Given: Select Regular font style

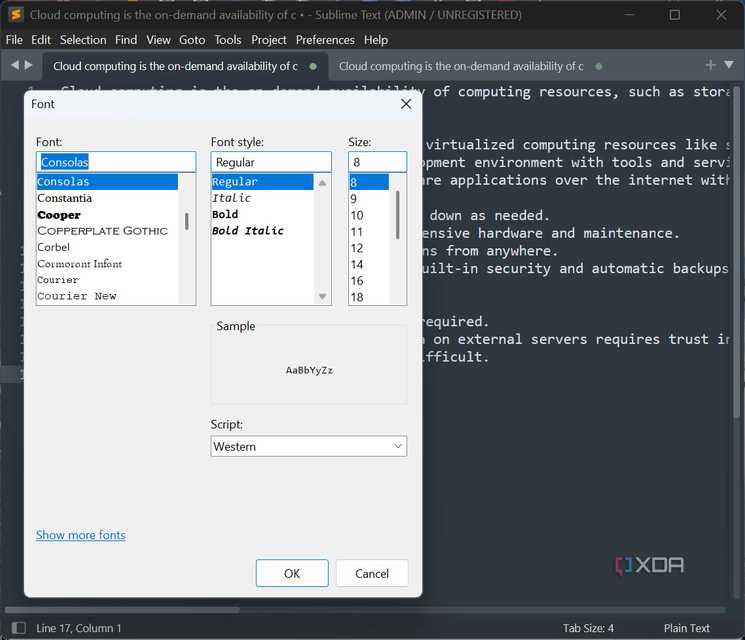Looking at the screenshot, I should pyautogui.click(x=262, y=181).
